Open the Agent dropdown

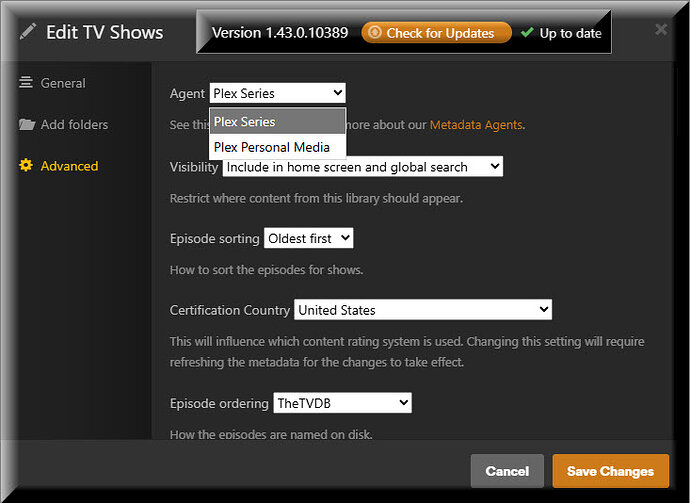278,93
